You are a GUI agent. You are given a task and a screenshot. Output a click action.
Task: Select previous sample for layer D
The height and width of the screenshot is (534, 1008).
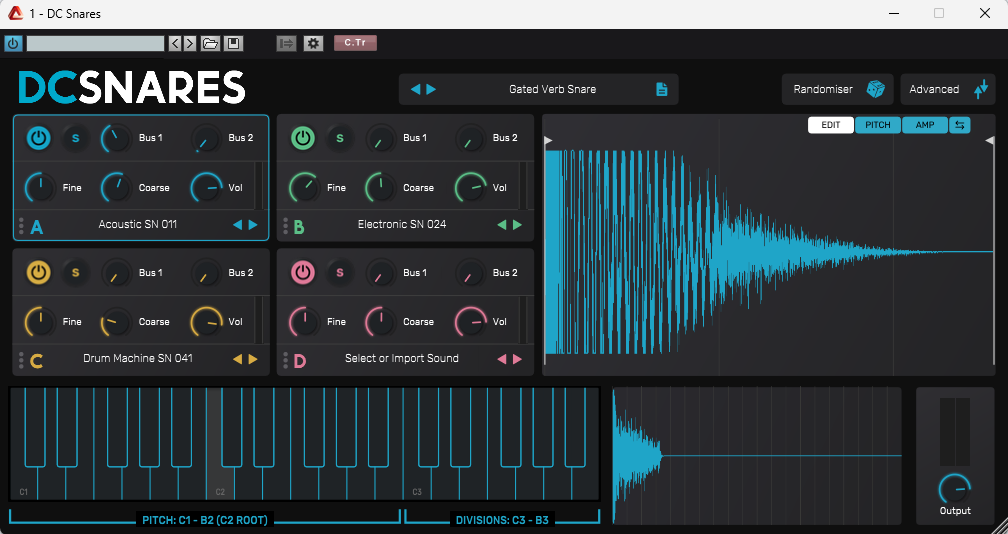point(502,359)
